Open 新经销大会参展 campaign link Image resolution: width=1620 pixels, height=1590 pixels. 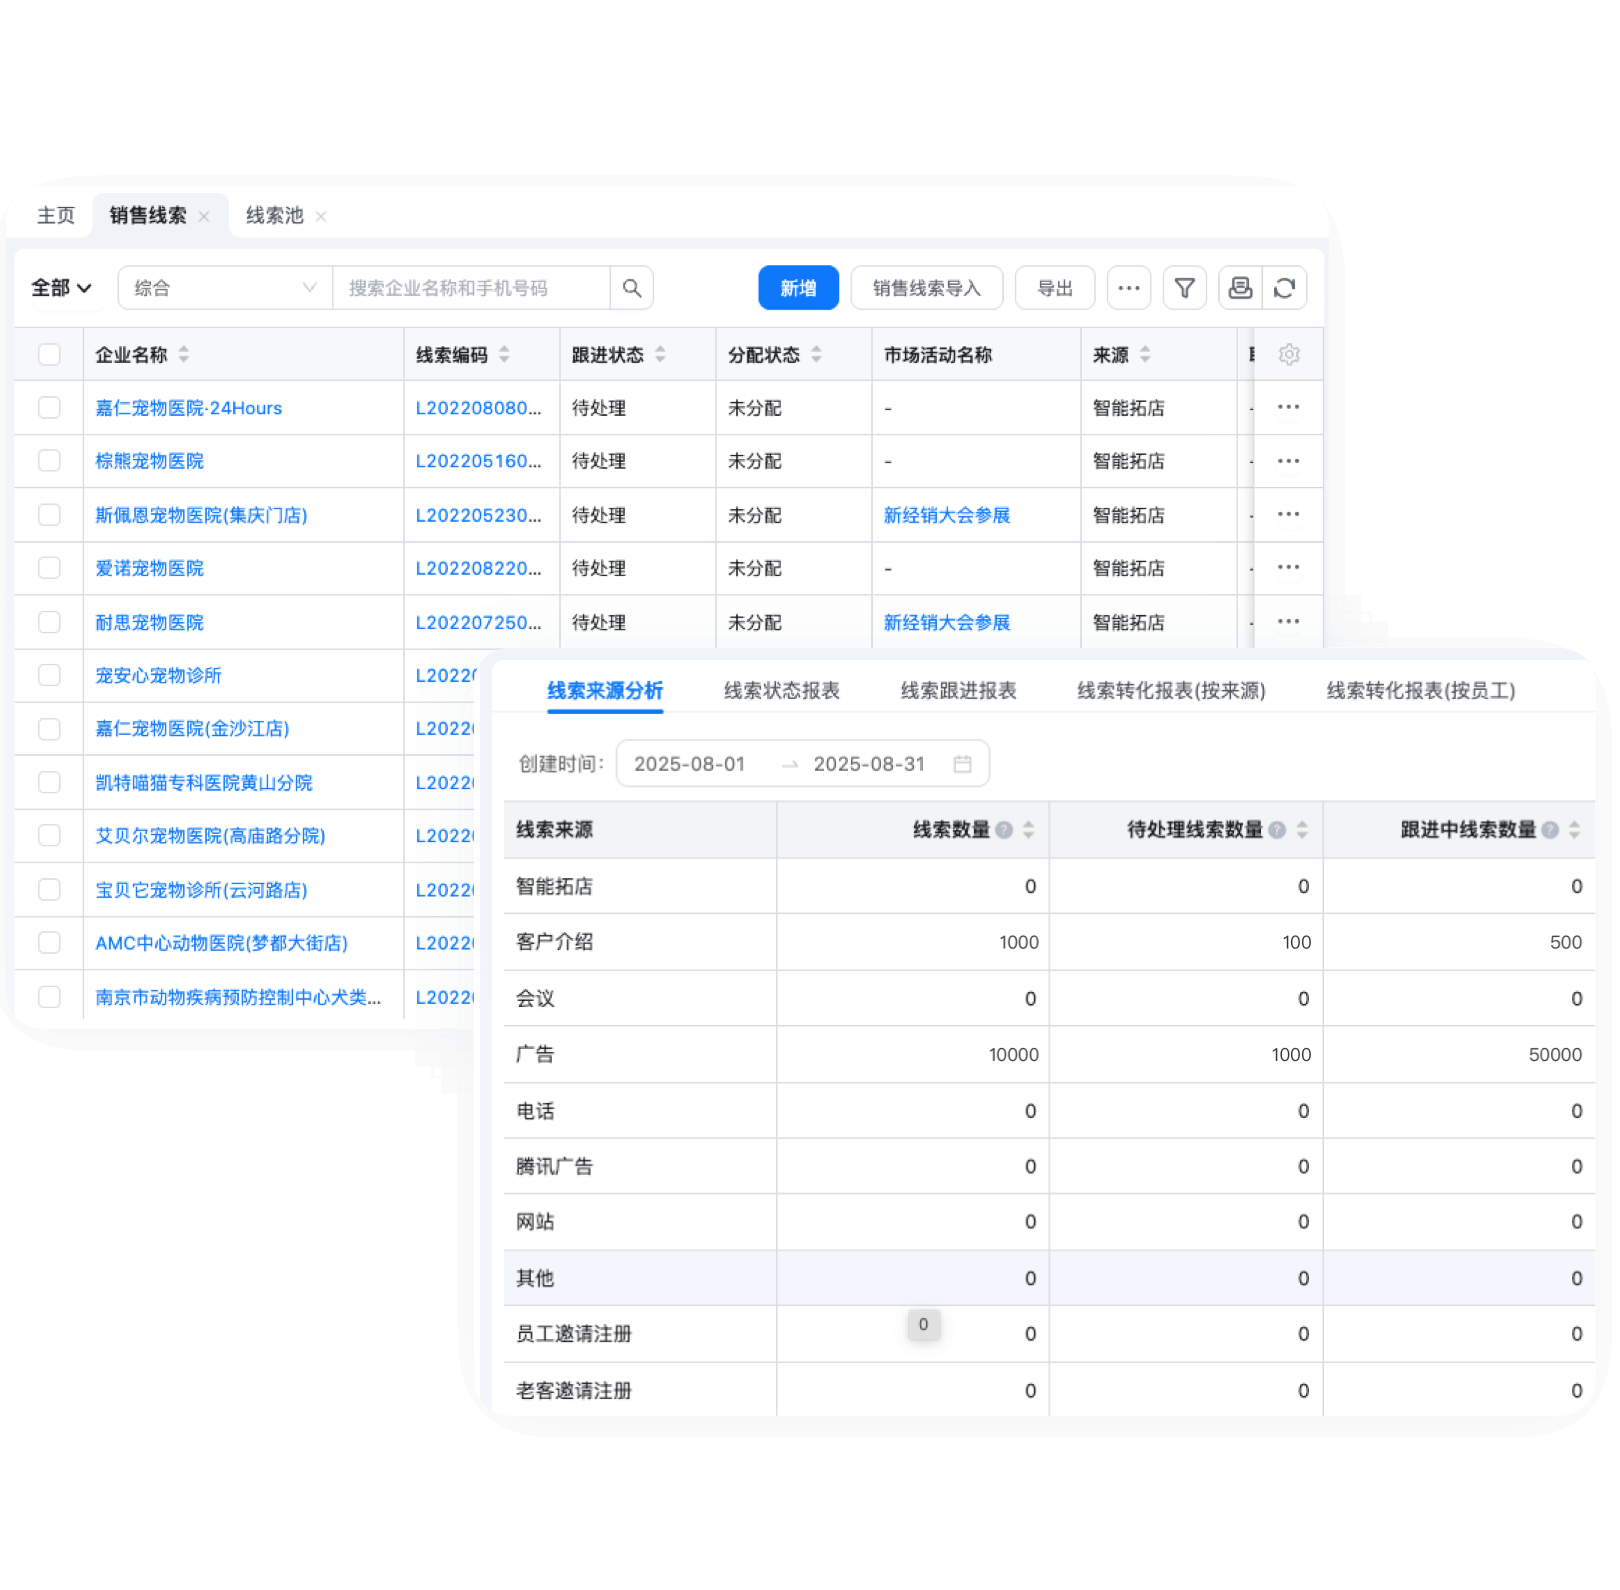coord(946,515)
